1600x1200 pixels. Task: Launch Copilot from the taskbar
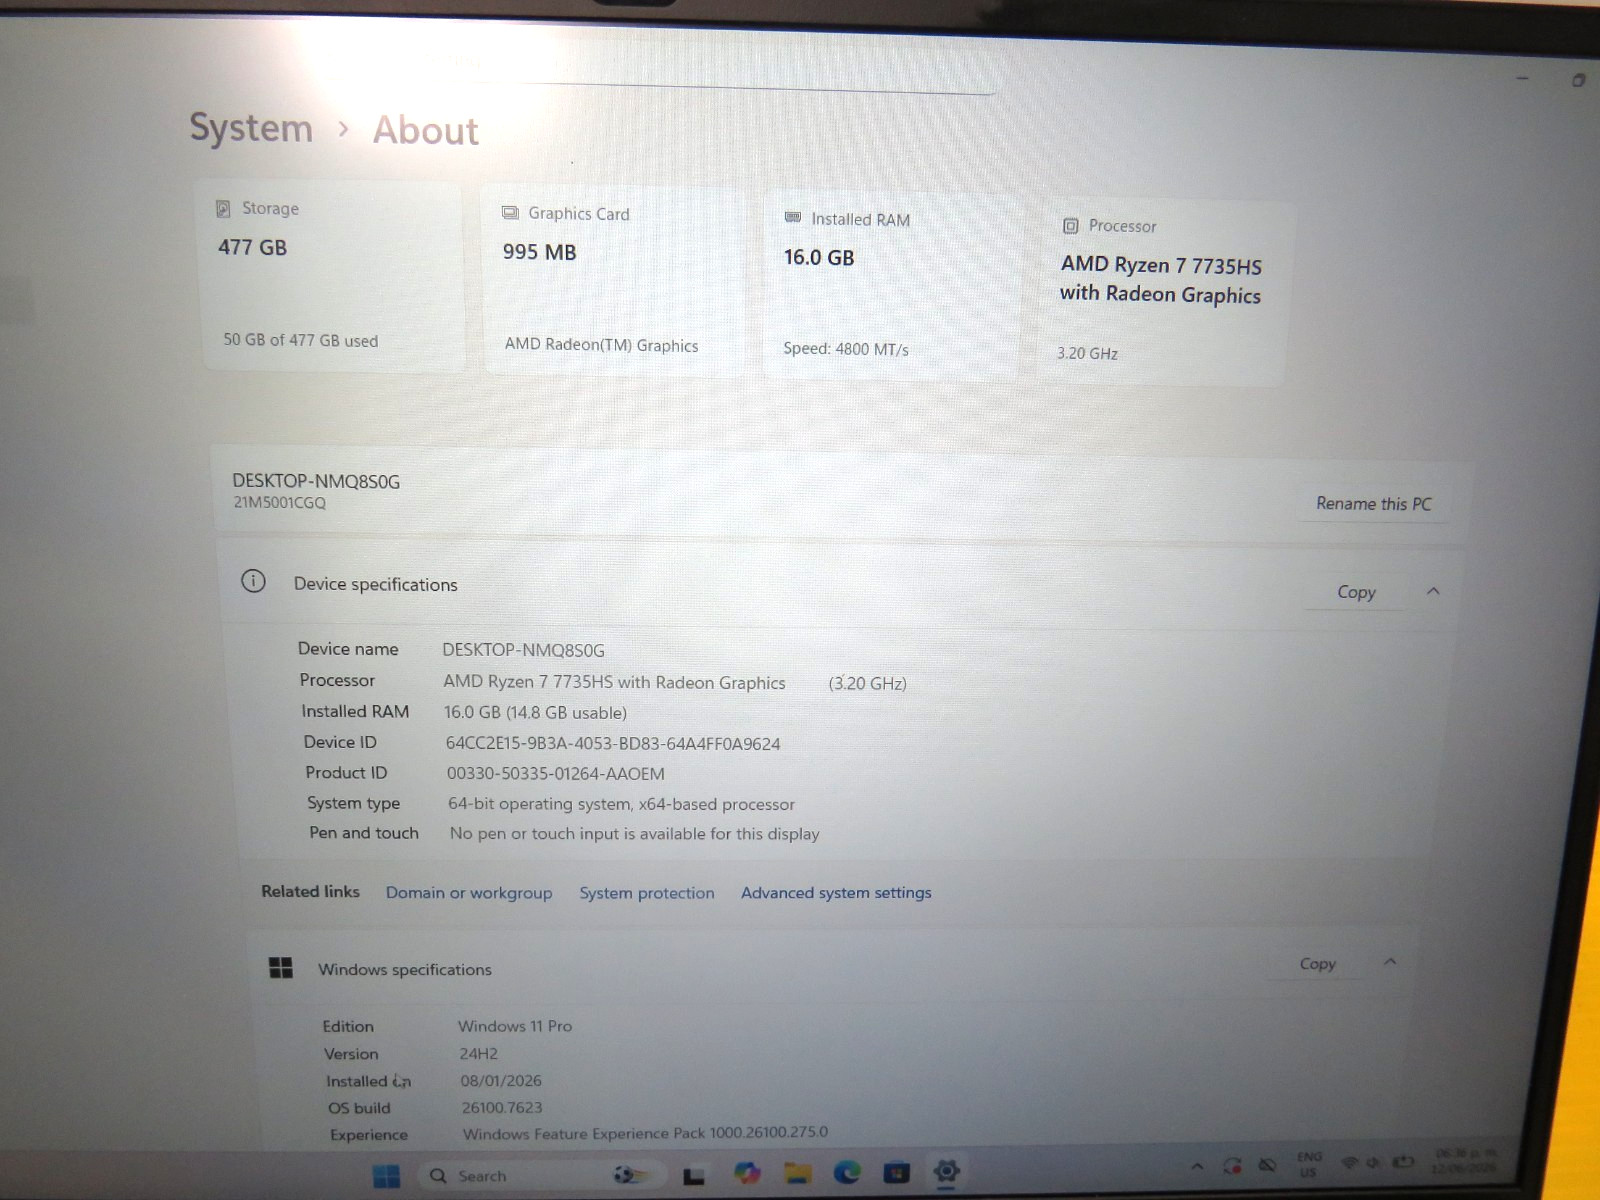tap(746, 1173)
